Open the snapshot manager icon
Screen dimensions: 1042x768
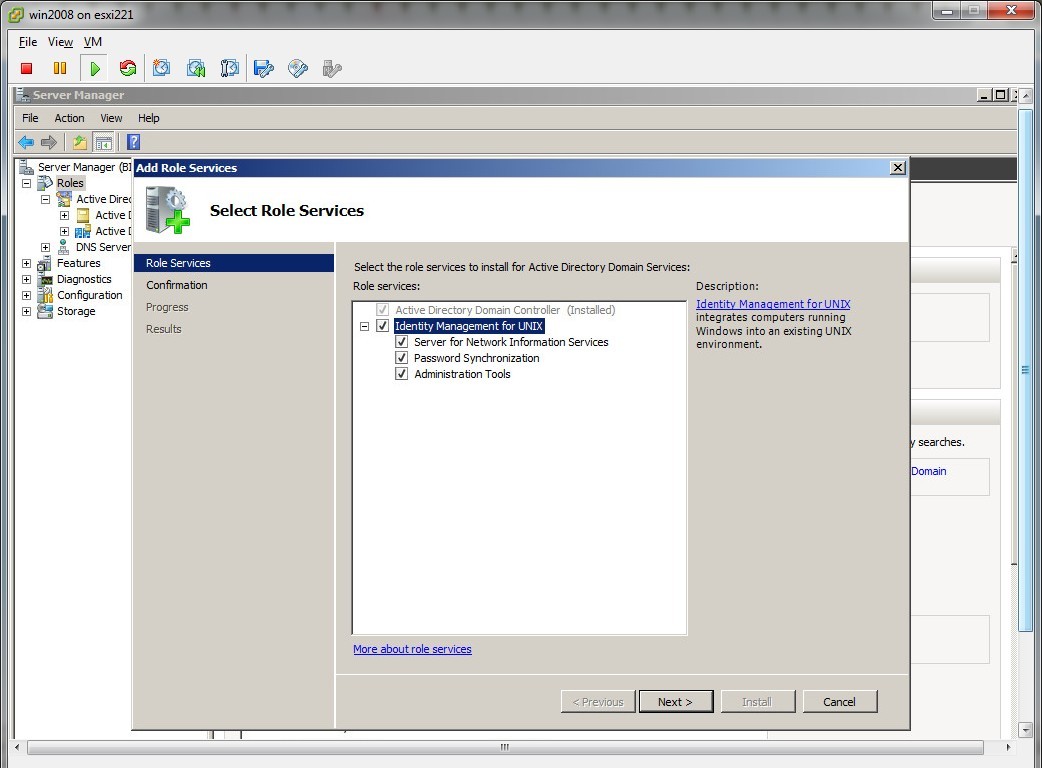(x=230, y=68)
